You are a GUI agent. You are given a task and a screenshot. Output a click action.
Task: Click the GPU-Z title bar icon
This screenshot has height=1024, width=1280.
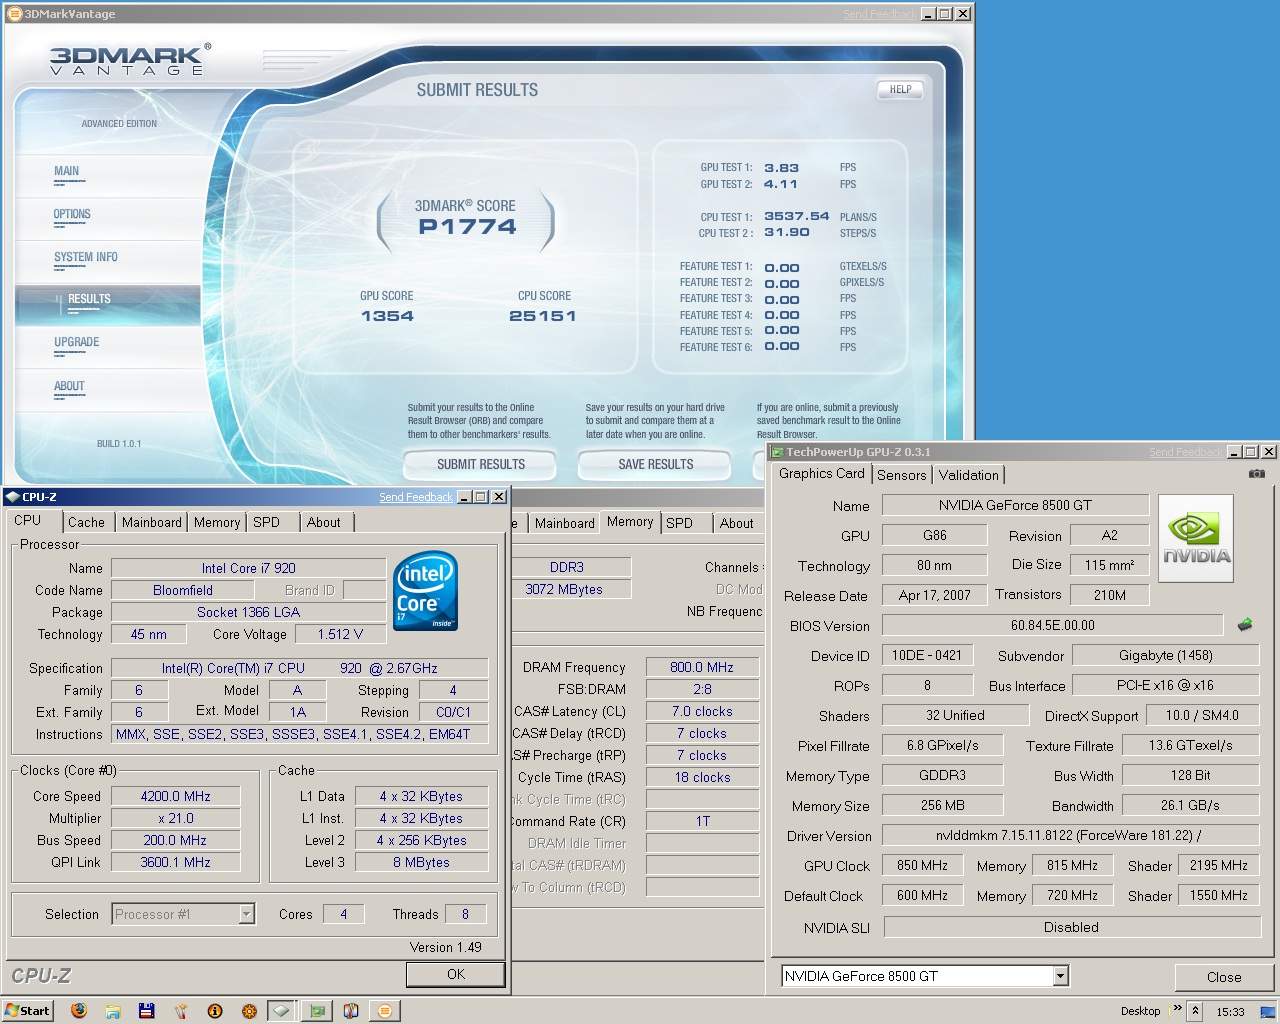[777, 452]
